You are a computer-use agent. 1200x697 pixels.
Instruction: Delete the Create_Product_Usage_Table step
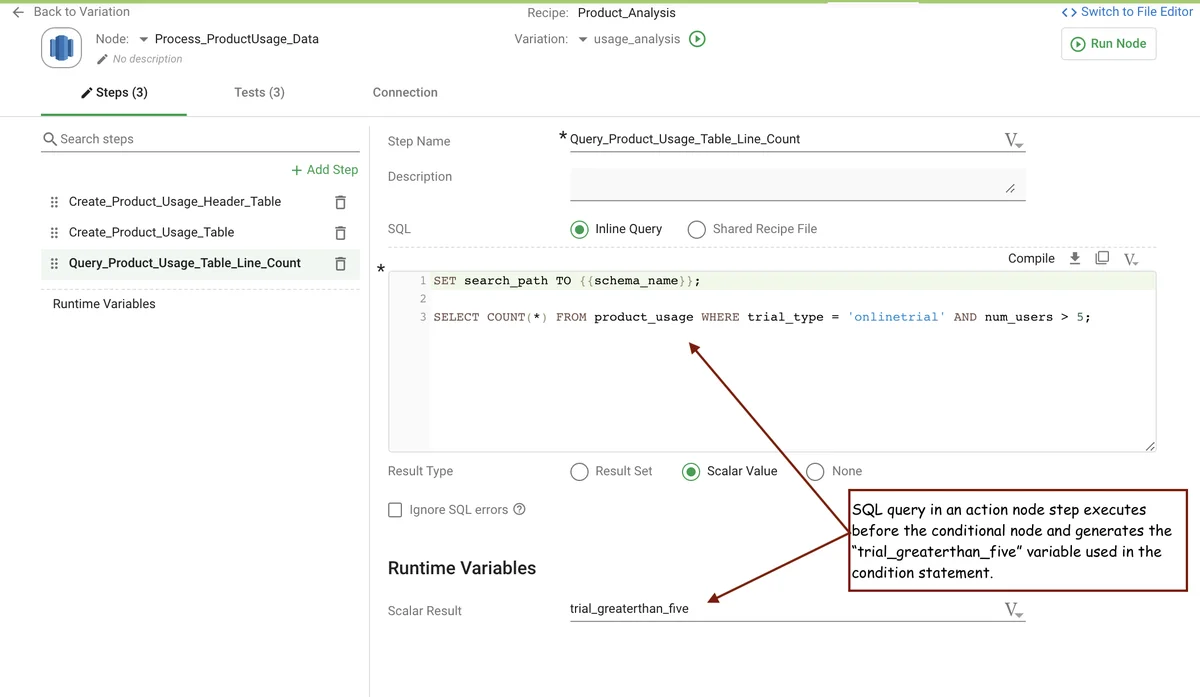340,233
